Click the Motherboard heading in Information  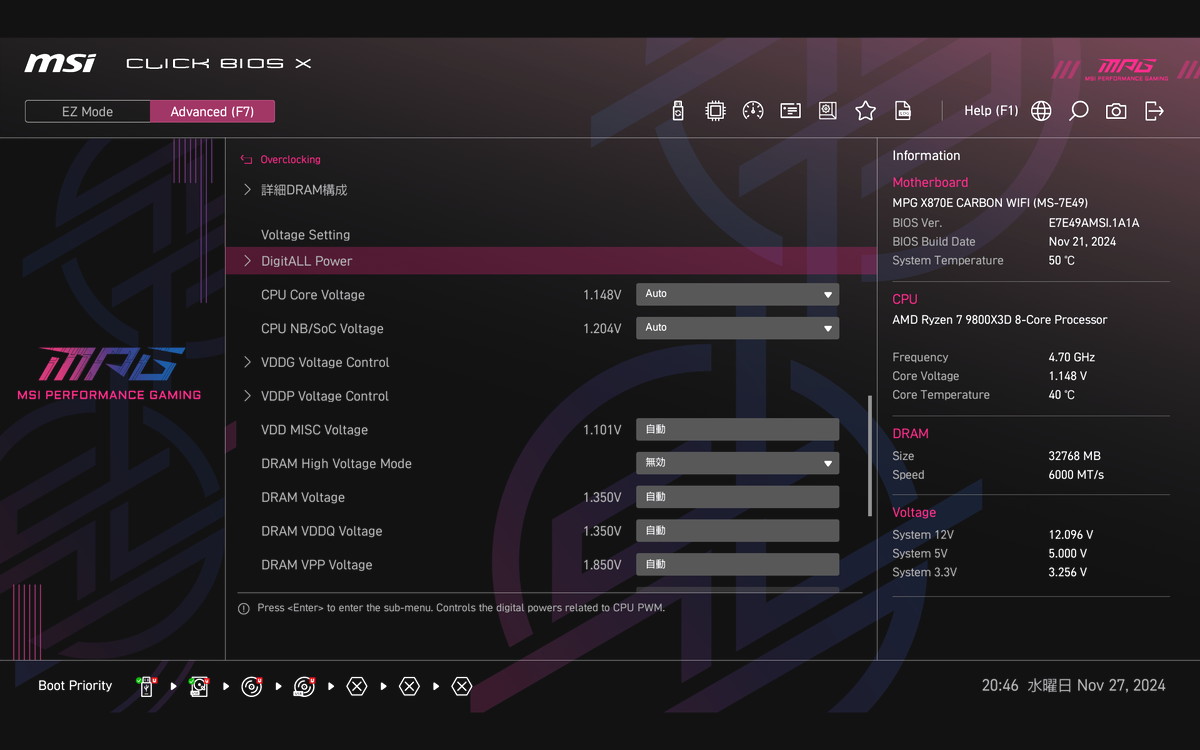(930, 183)
